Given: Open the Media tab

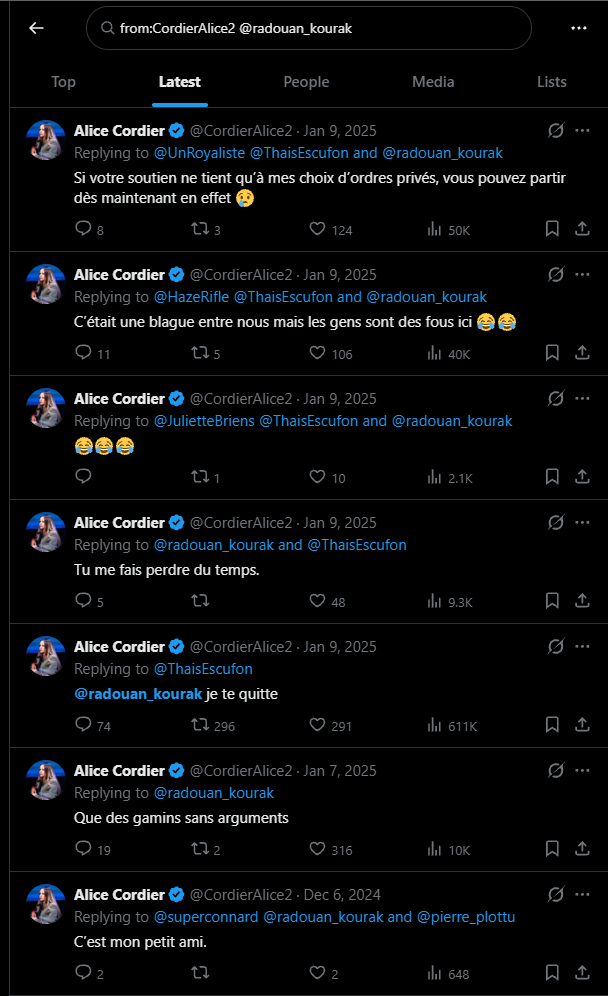Looking at the screenshot, I should 433,82.
